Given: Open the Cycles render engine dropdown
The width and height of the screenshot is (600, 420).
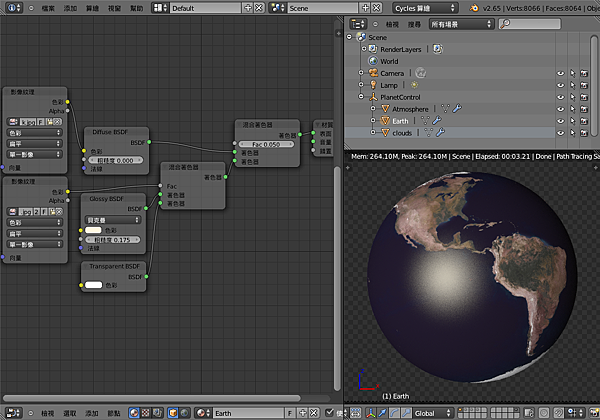Looking at the screenshot, I should click(x=425, y=8).
